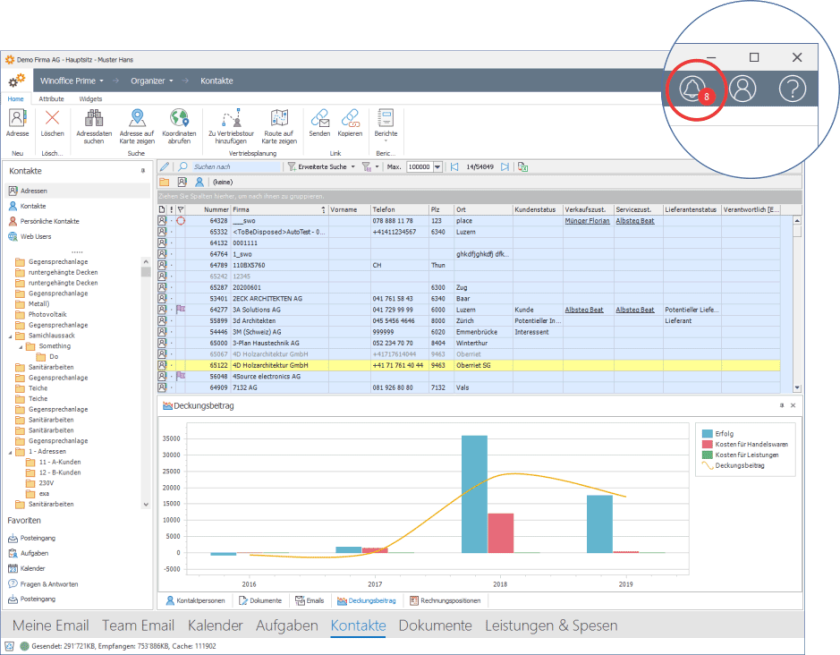Viewport: 840px width, 655px height.
Task: Click the Suchen nach search field
Action: pyautogui.click(x=236, y=167)
